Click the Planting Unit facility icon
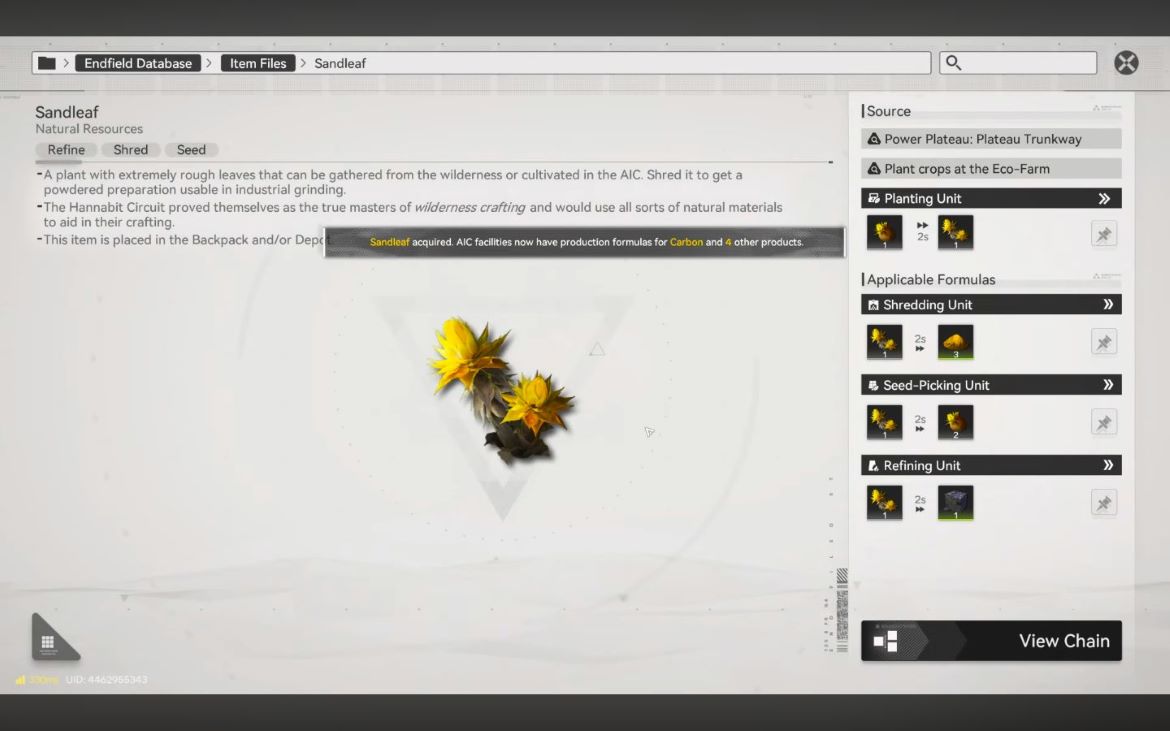Viewport: 1170px width, 731px height. tap(874, 198)
